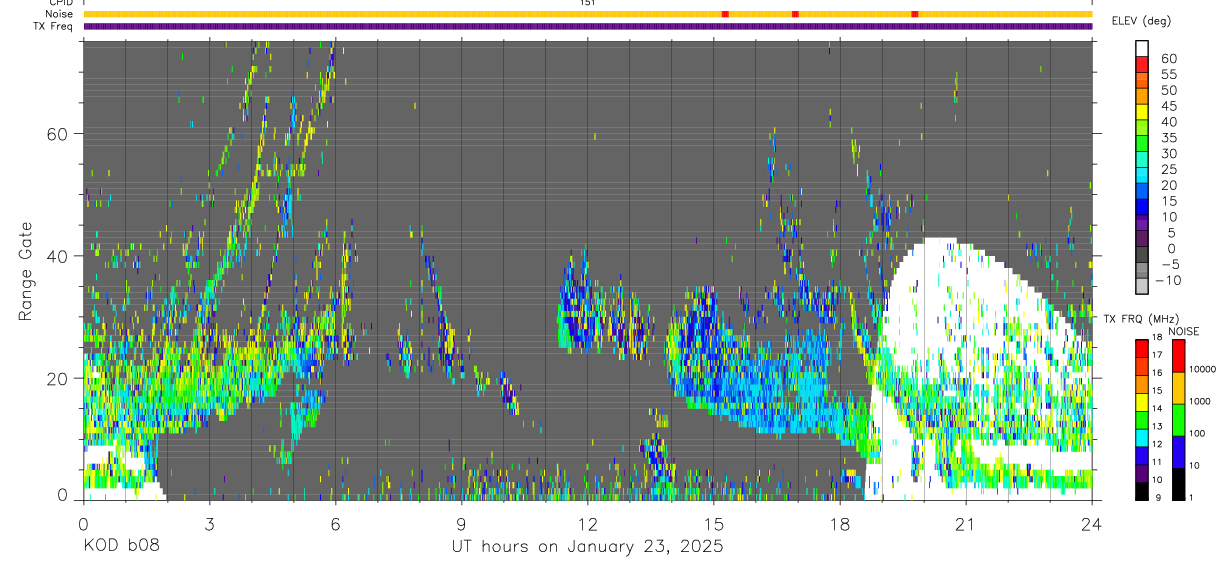Viewport: 1228px width, 567px height.
Task: Click the 'NOISE' legend title
Action: (x=1183, y=331)
